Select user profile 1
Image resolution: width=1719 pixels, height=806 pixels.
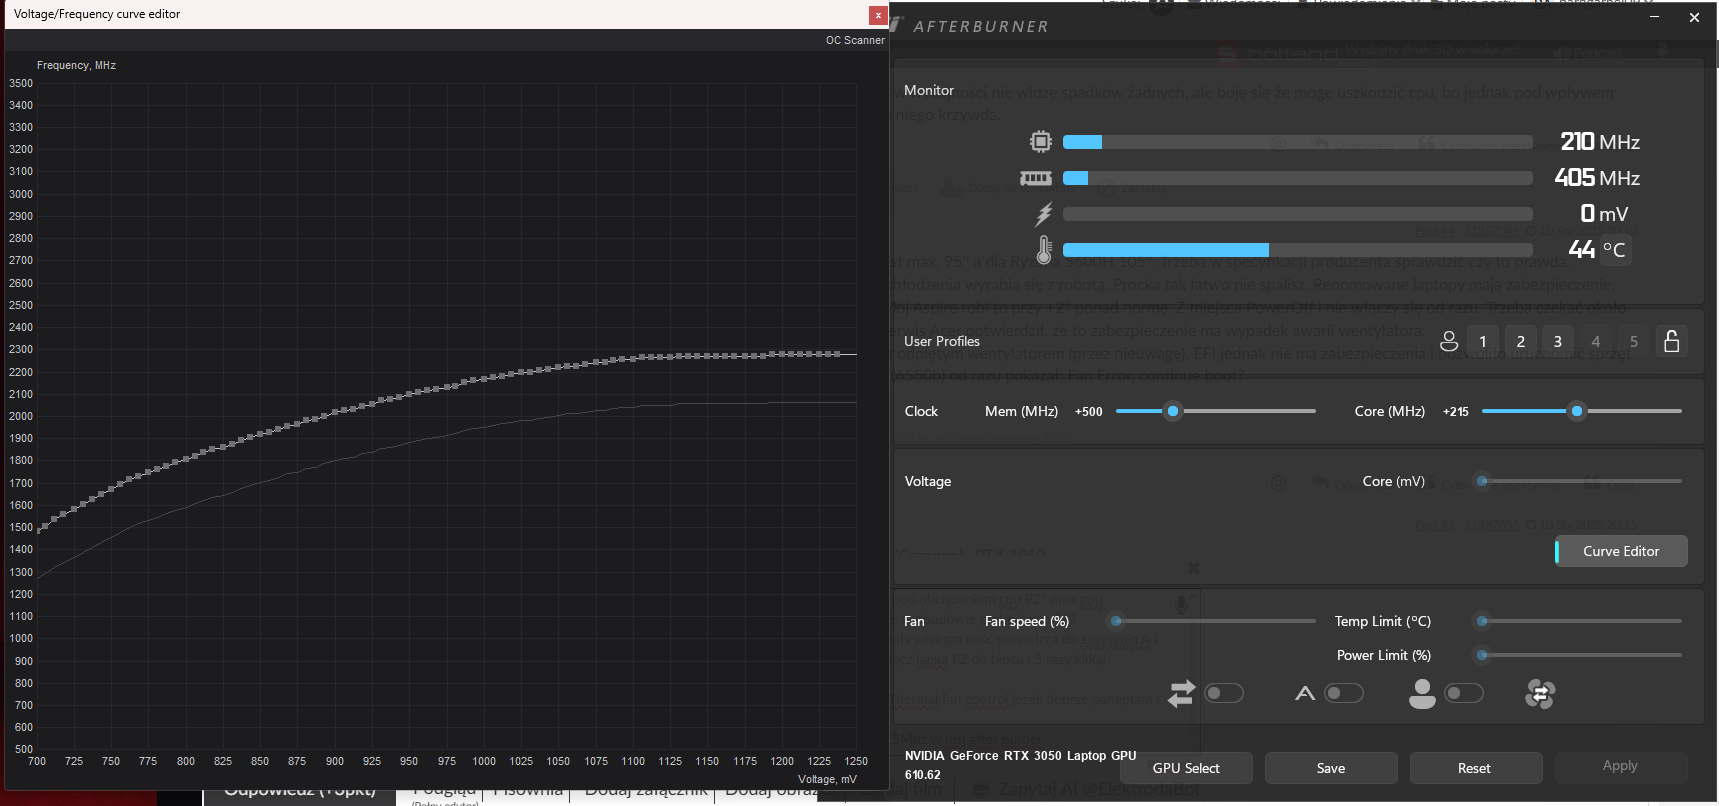click(1483, 341)
